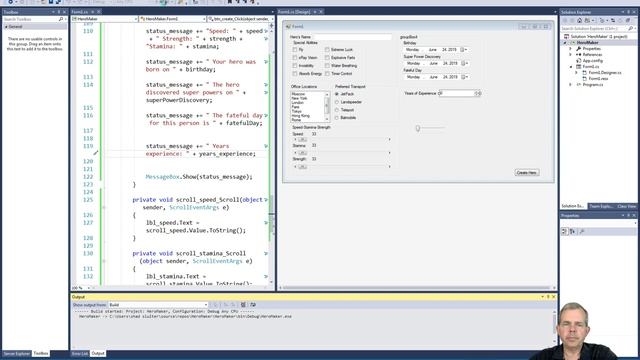This screenshot has width=640, height=360.
Task: Open the btn_create_Click member dropdown
Action: point(272,19)
